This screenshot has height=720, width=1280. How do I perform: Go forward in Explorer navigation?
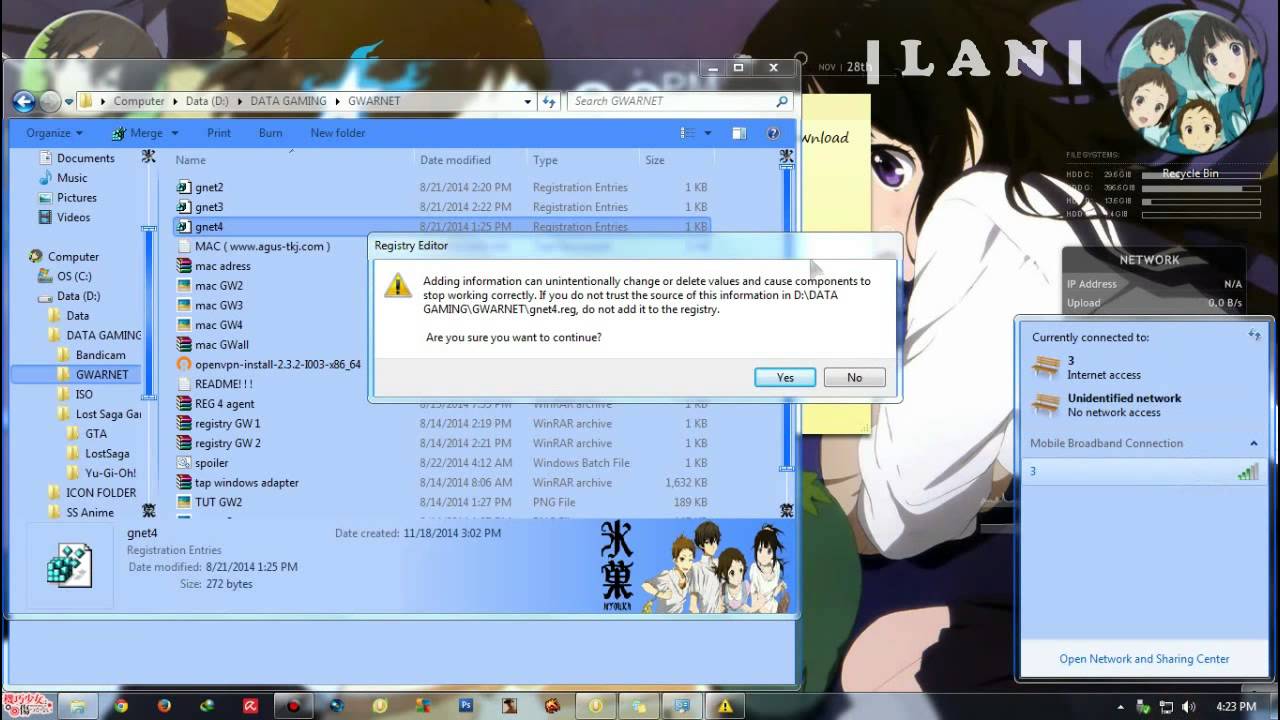tap(50, 101)
